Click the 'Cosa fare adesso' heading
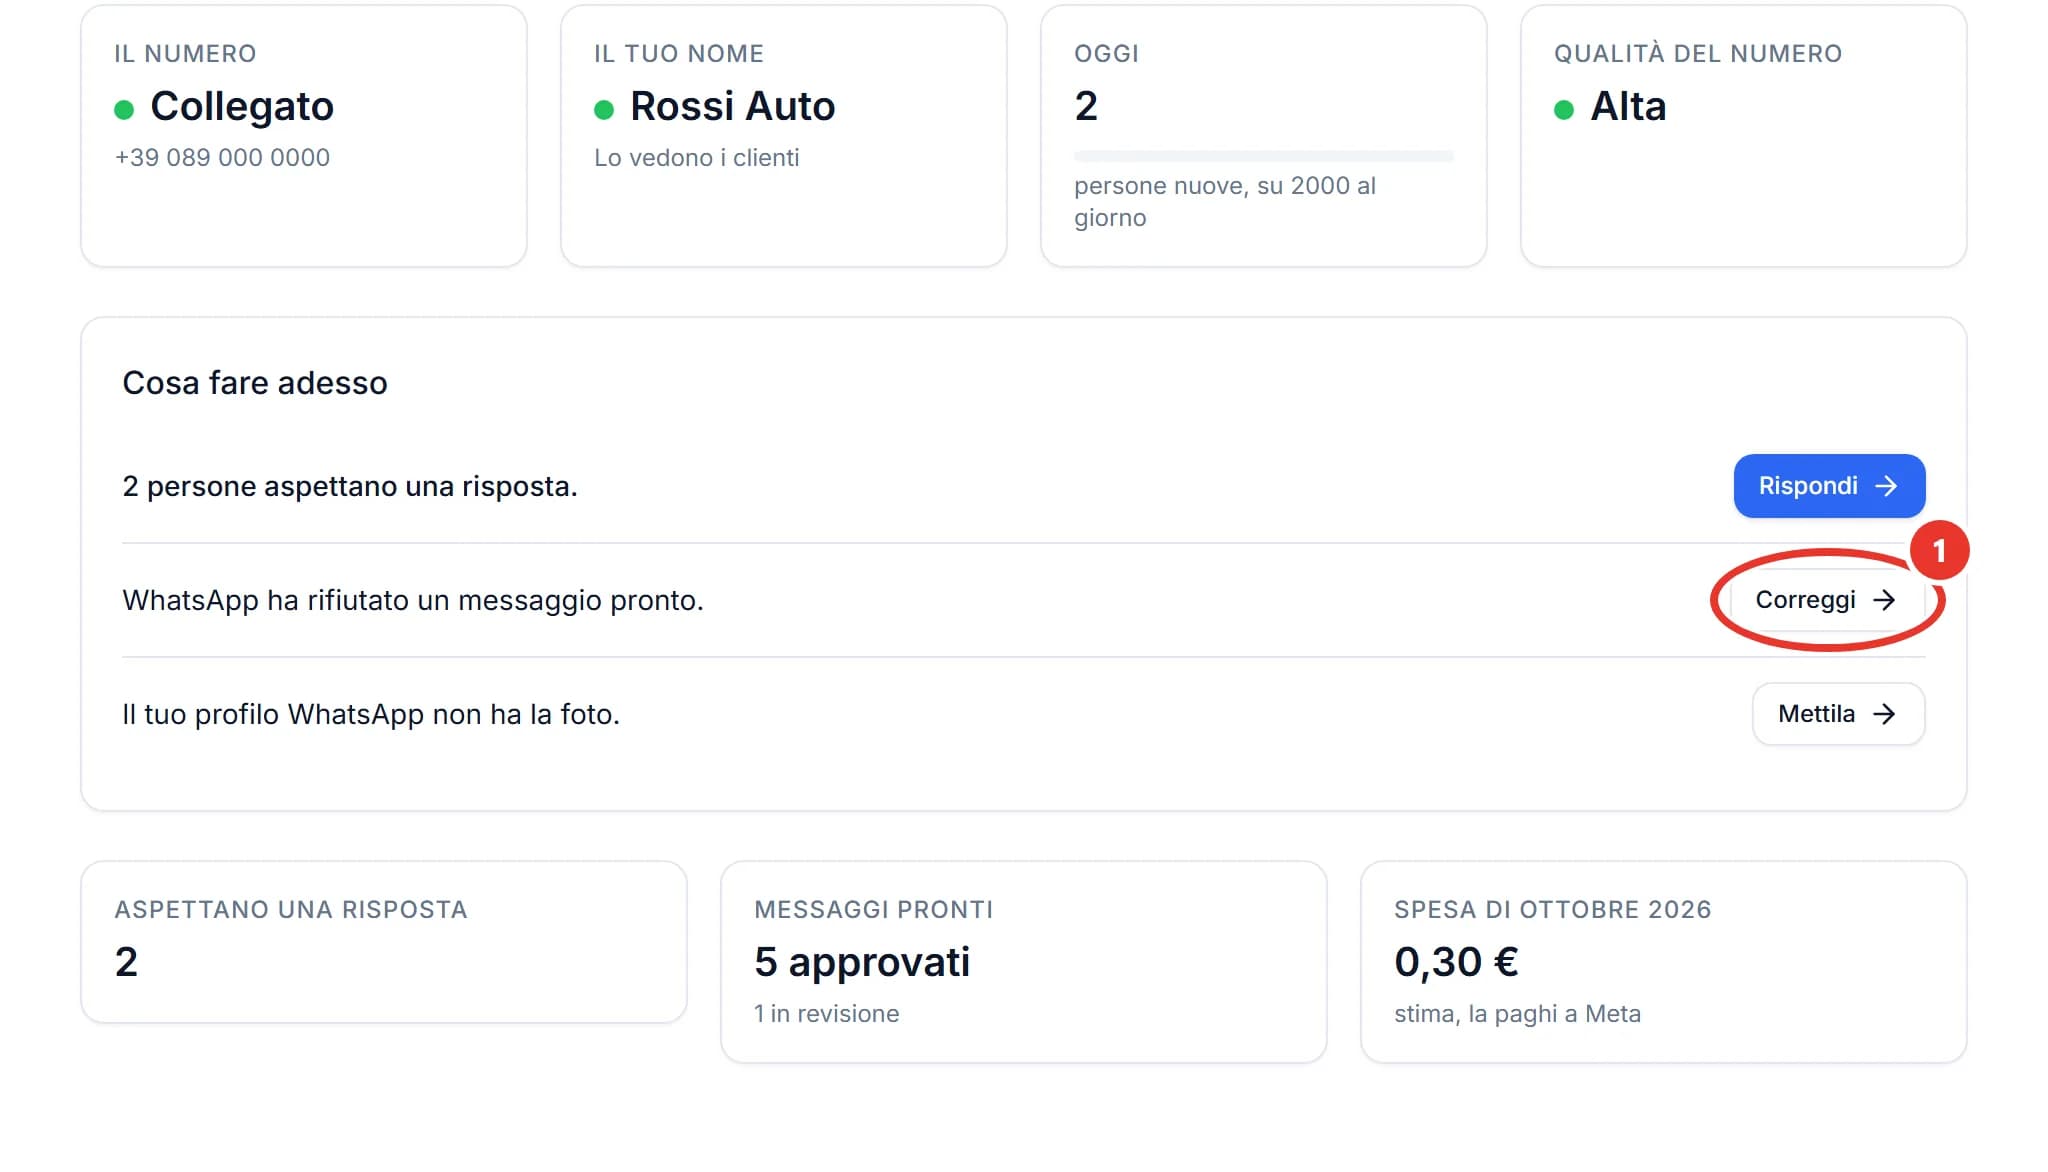 255,383
